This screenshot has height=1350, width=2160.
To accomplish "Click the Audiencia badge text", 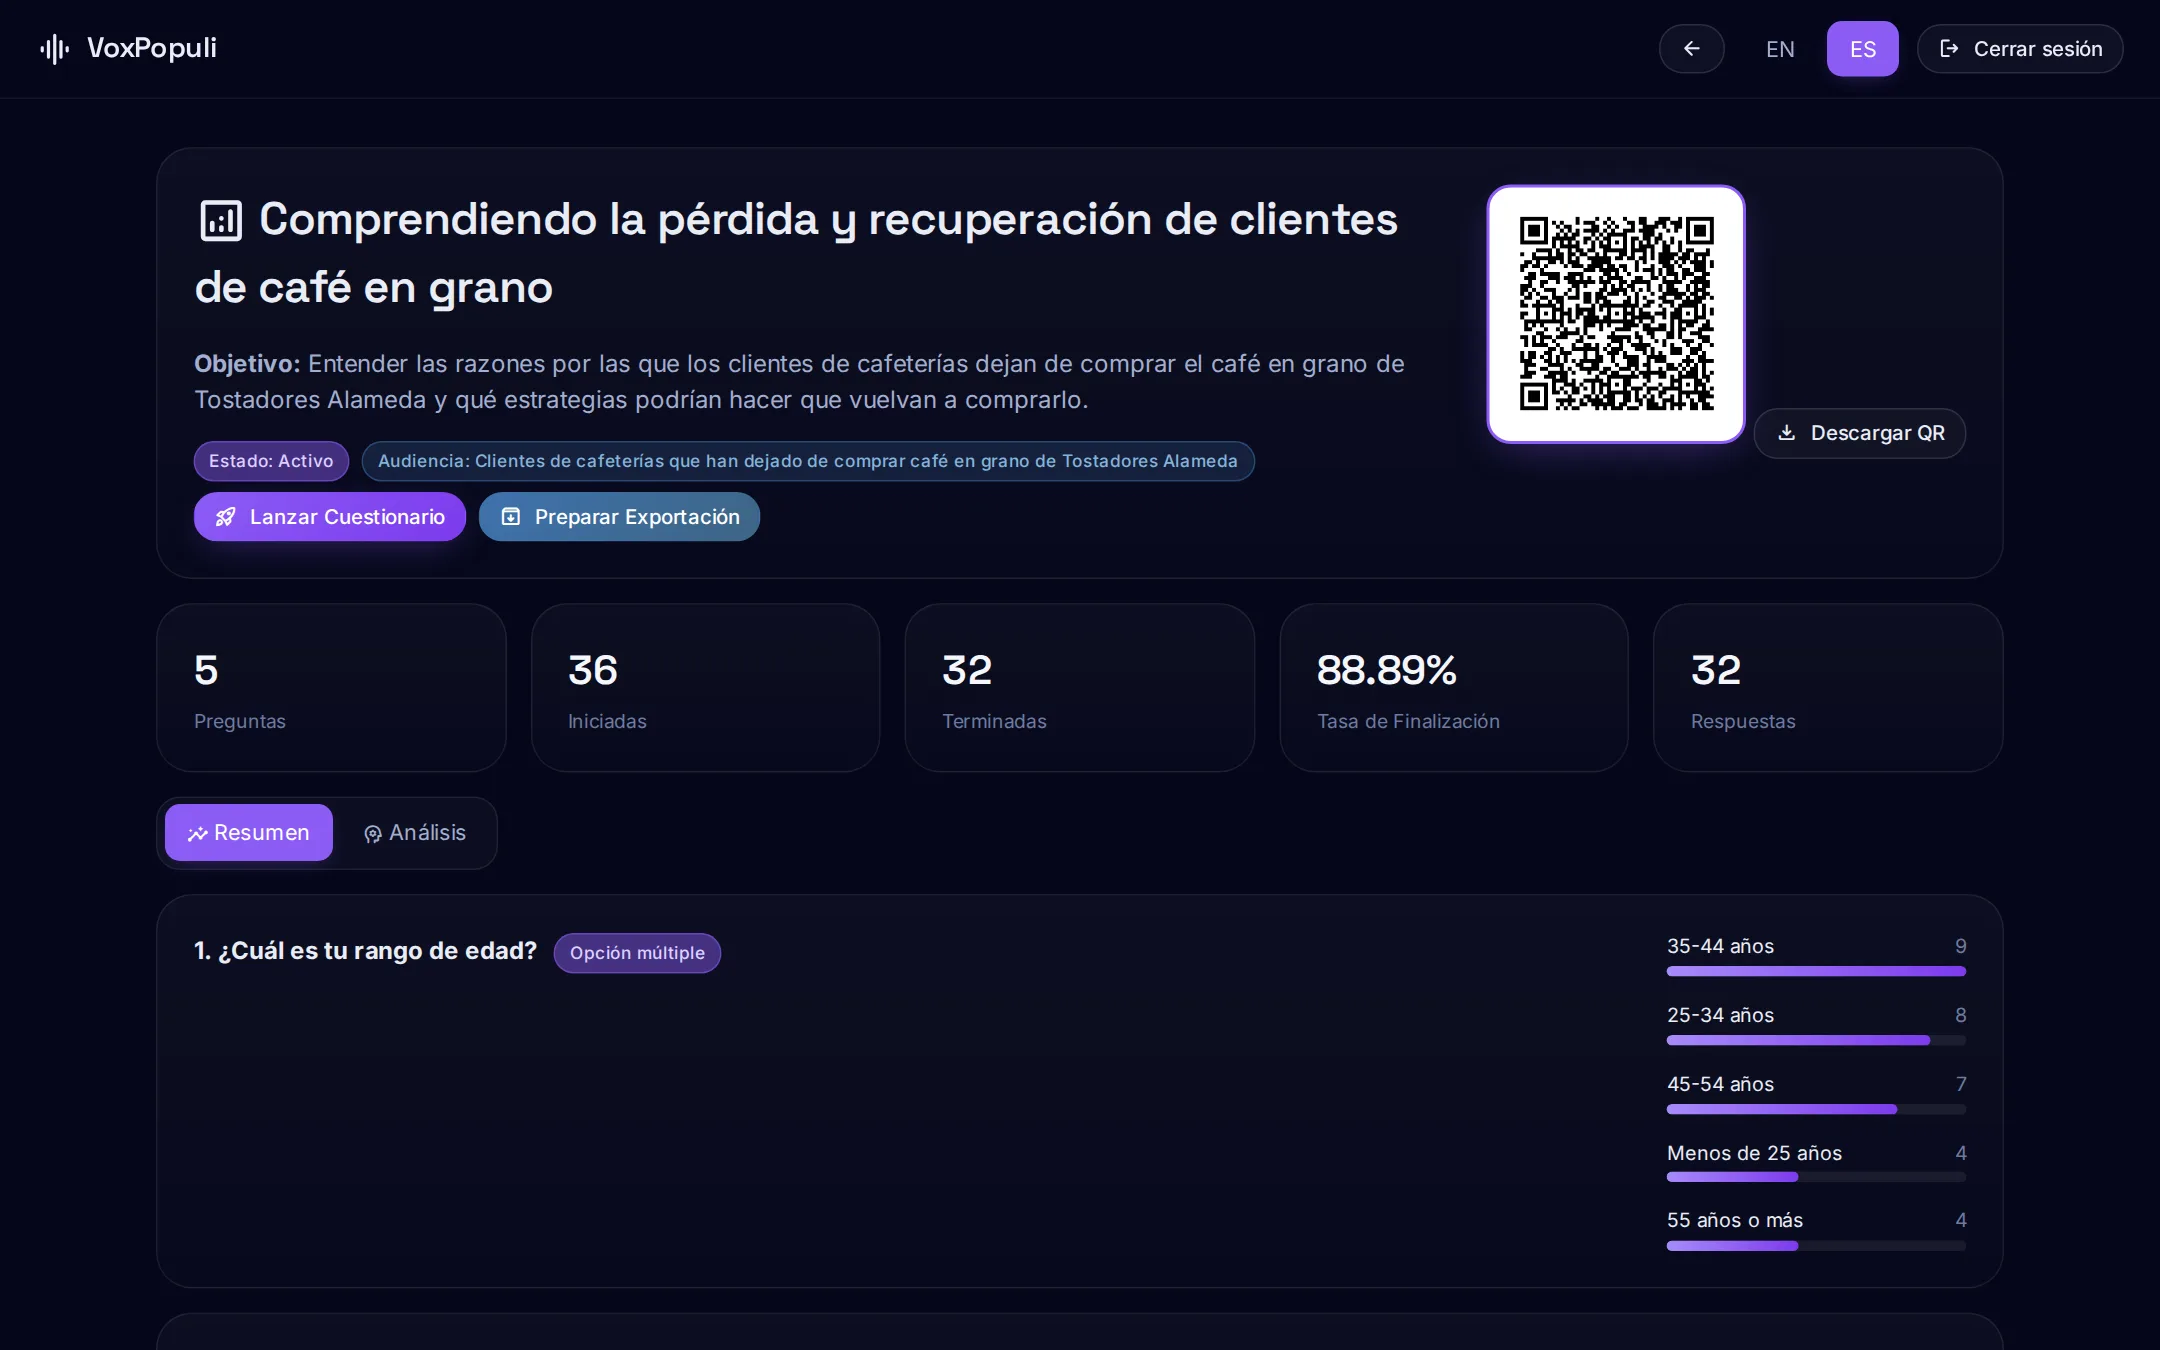I will coord(808,461).
